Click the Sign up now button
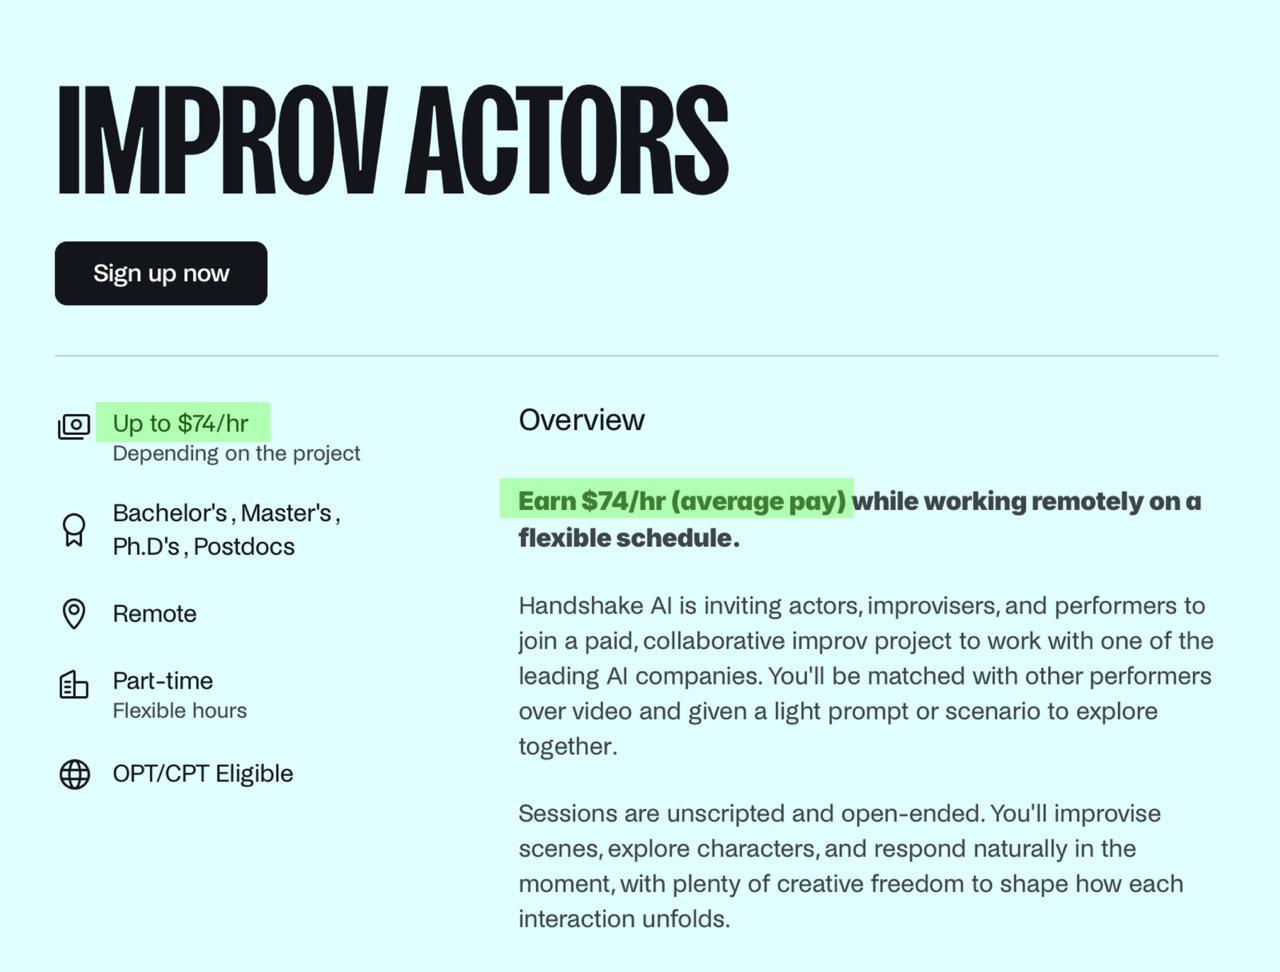This screenshot has width=1280, height=972. tap(161, 273)
